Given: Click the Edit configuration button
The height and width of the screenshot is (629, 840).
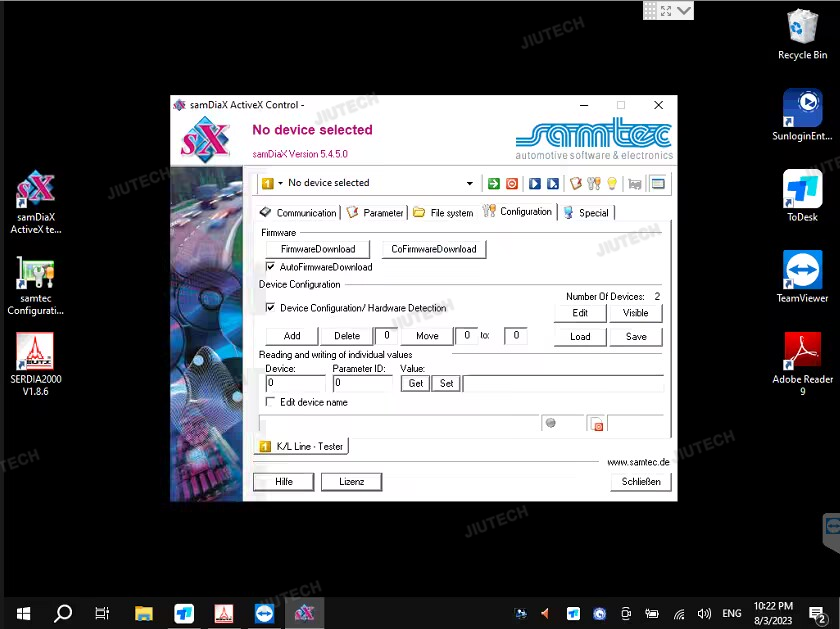Looking at the screenshot, I should click(580, 313).
